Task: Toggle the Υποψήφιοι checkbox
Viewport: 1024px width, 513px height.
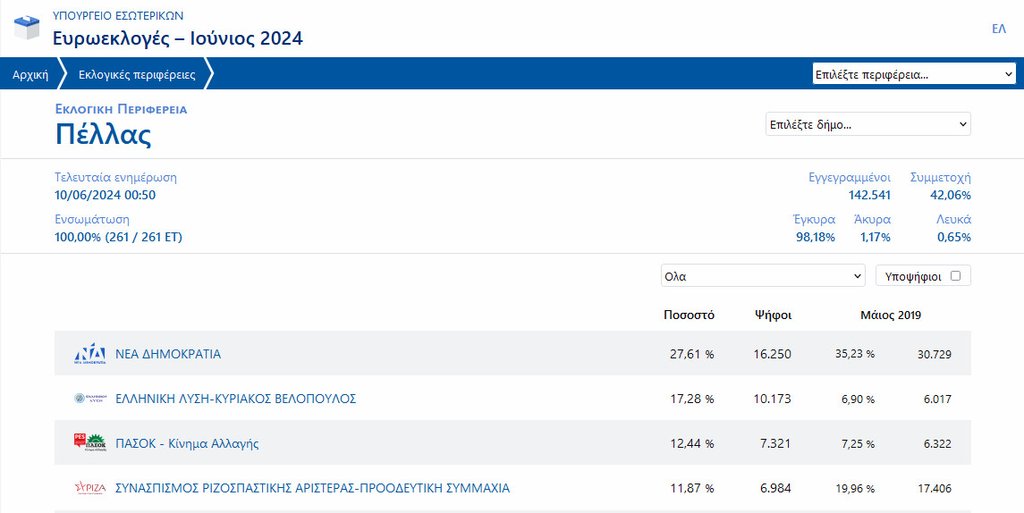Action: (955, 276)
